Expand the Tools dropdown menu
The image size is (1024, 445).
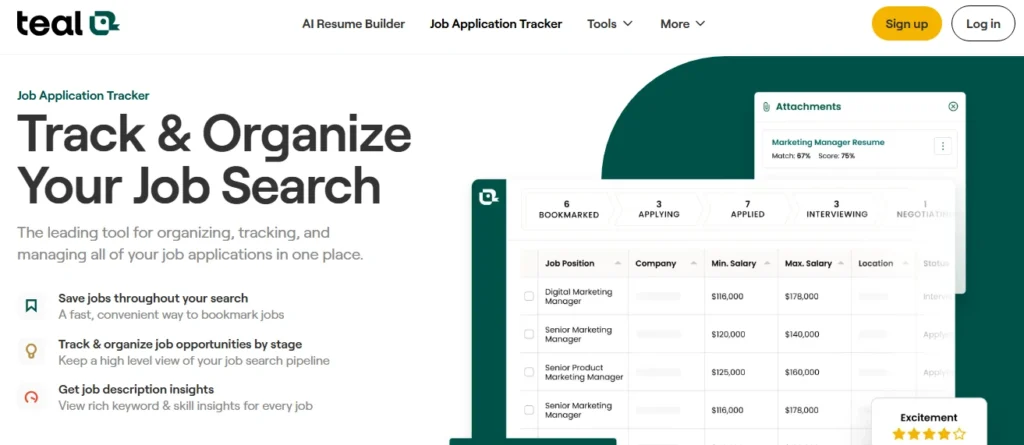(610, 24)
